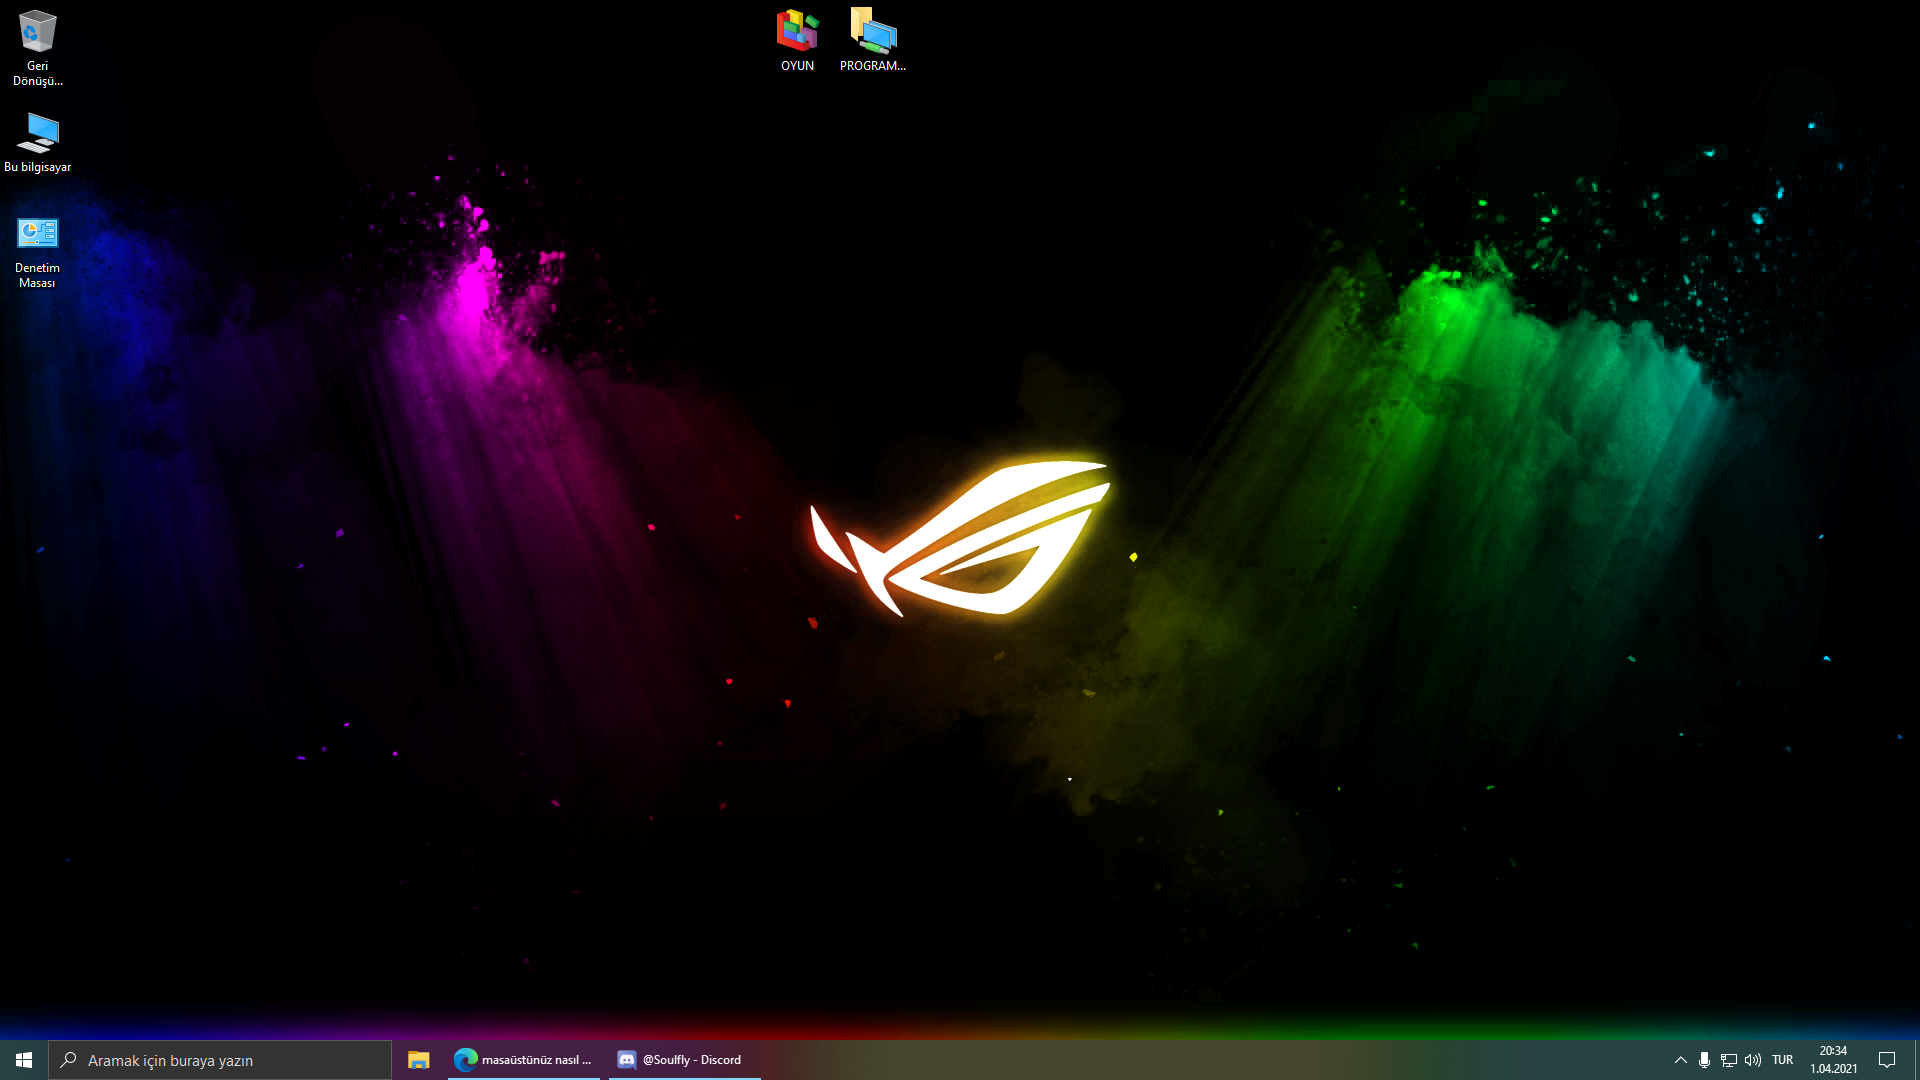Select the Bu bilgisayar desktop icon
1920x1080 pixels.
37,142
